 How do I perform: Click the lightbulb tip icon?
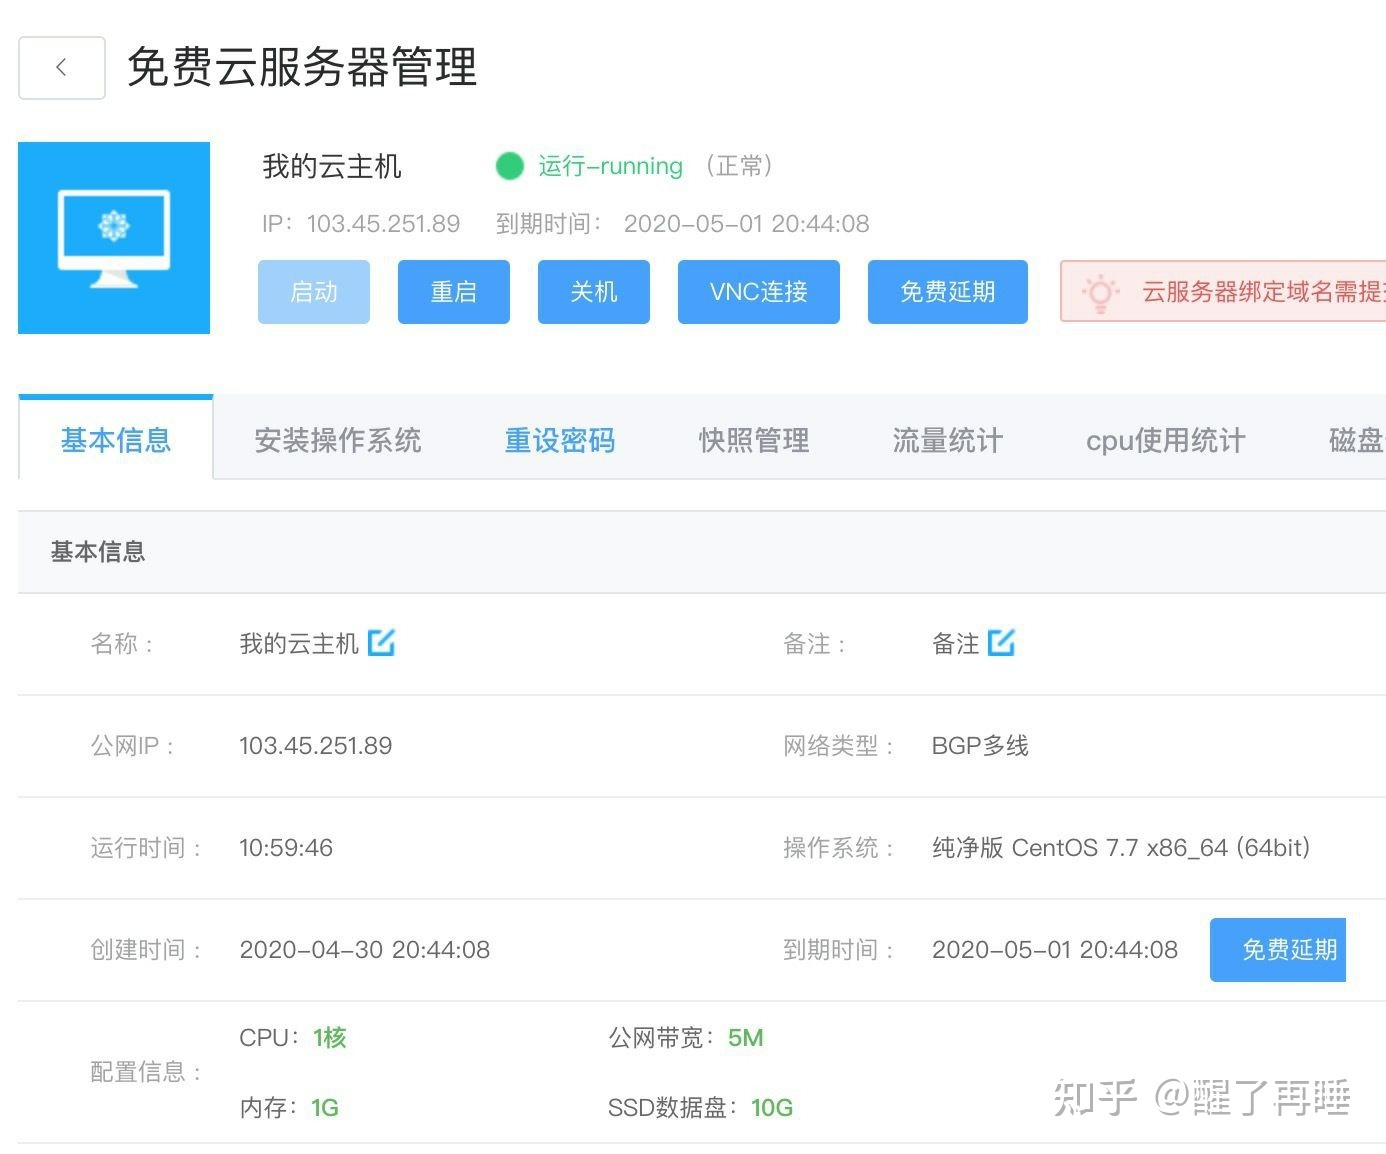(x=1100, y=292)
